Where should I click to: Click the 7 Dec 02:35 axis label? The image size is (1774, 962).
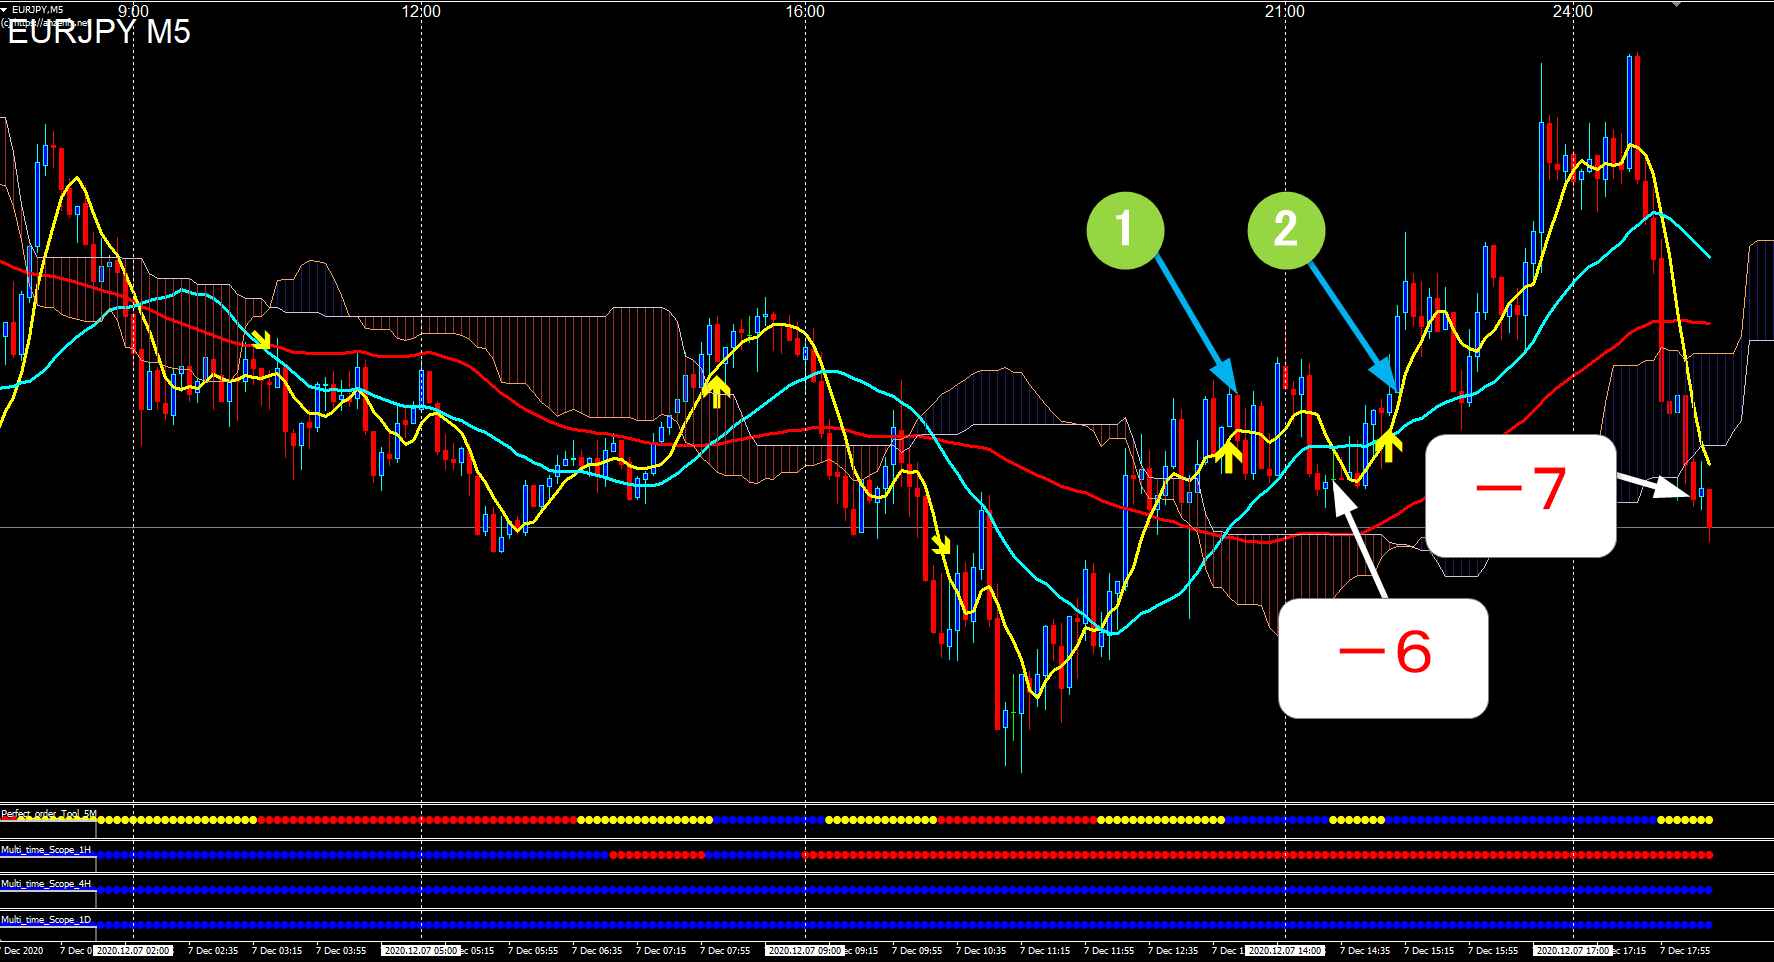tap(213, 951)
